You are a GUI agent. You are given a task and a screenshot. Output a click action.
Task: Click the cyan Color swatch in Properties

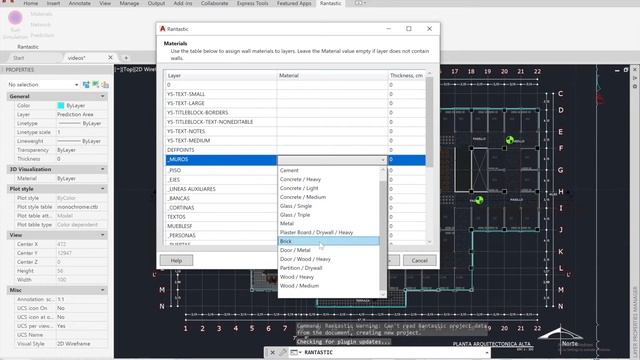pyautogui.click(x=61, y=105)
